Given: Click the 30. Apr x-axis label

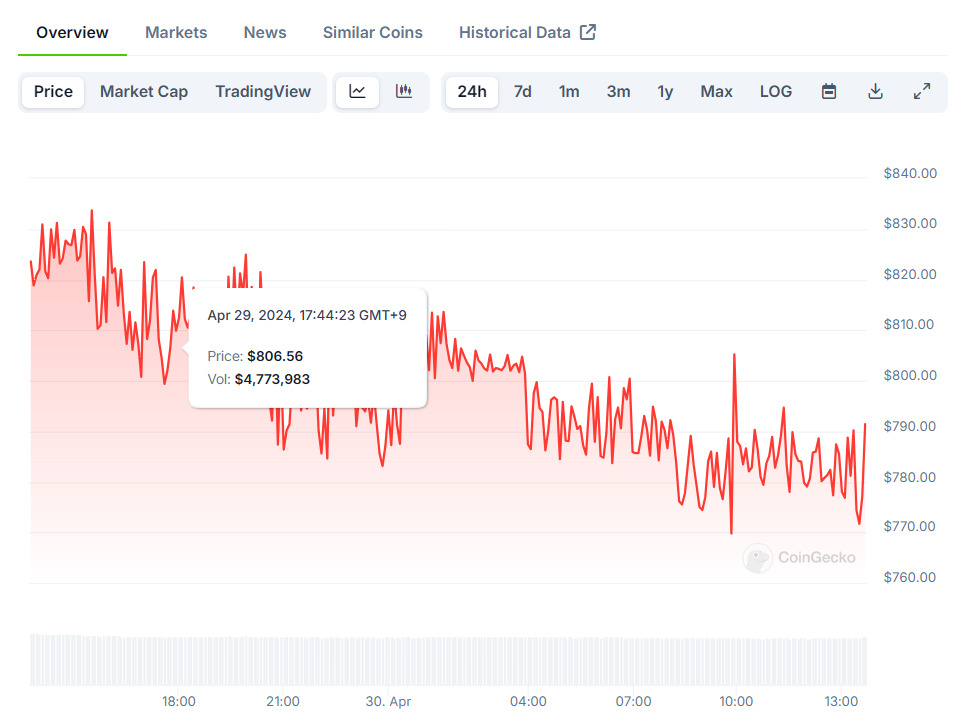Looking at the screenshot, I should pyautogui.click(x=388, y=702).
